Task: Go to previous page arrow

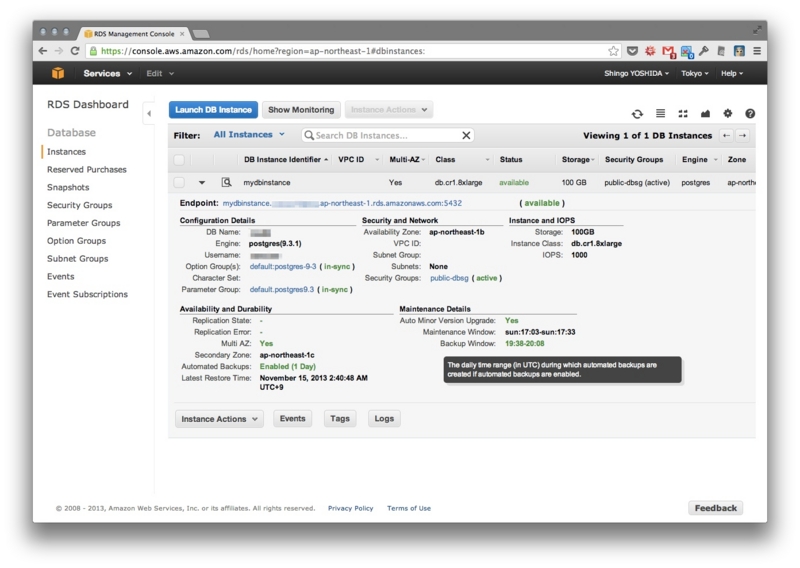Action: pos(727,135)
